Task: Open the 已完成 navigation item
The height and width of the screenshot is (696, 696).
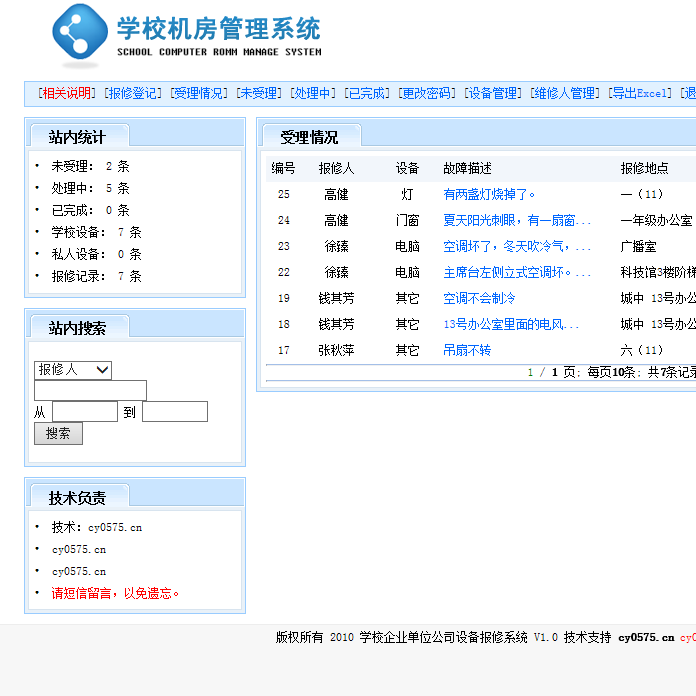Action: pyautogui.click(x=367, y=93)
